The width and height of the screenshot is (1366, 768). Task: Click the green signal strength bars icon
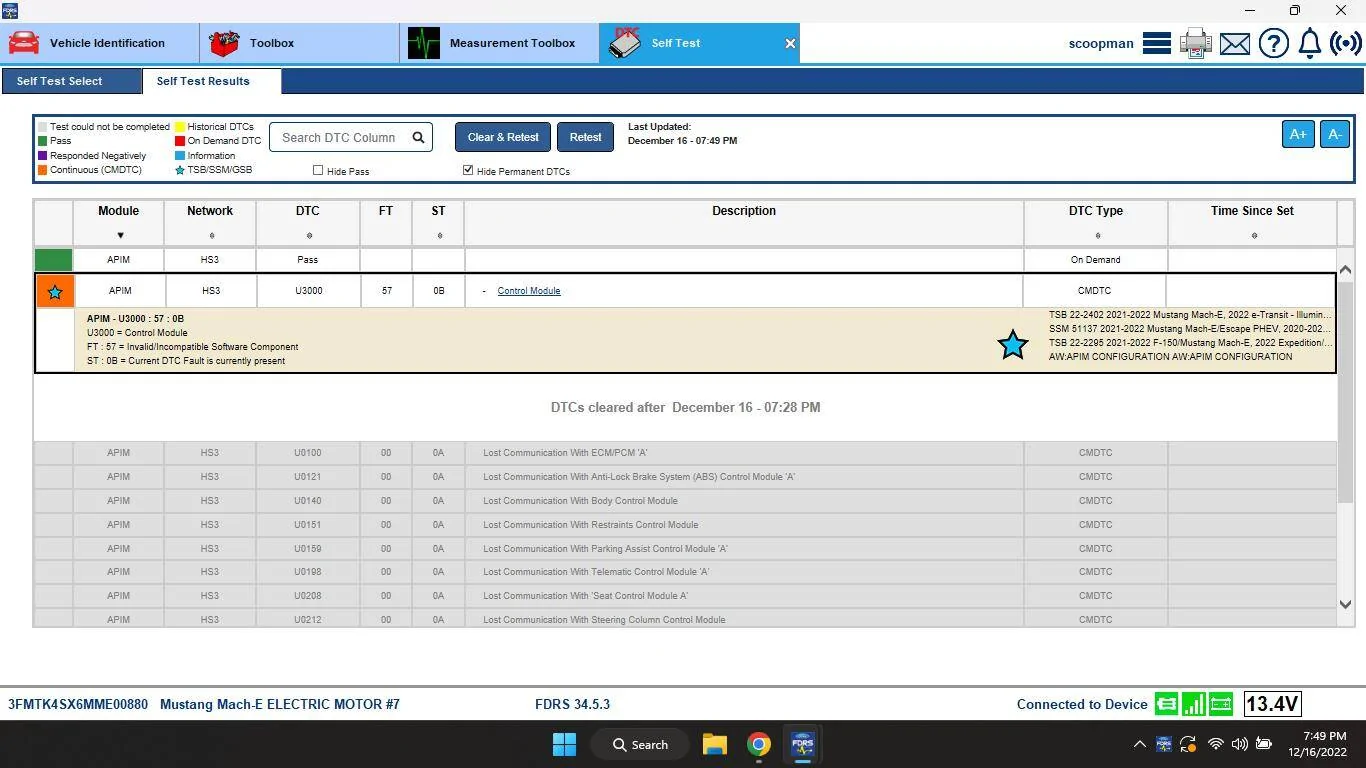[1194, 704]
